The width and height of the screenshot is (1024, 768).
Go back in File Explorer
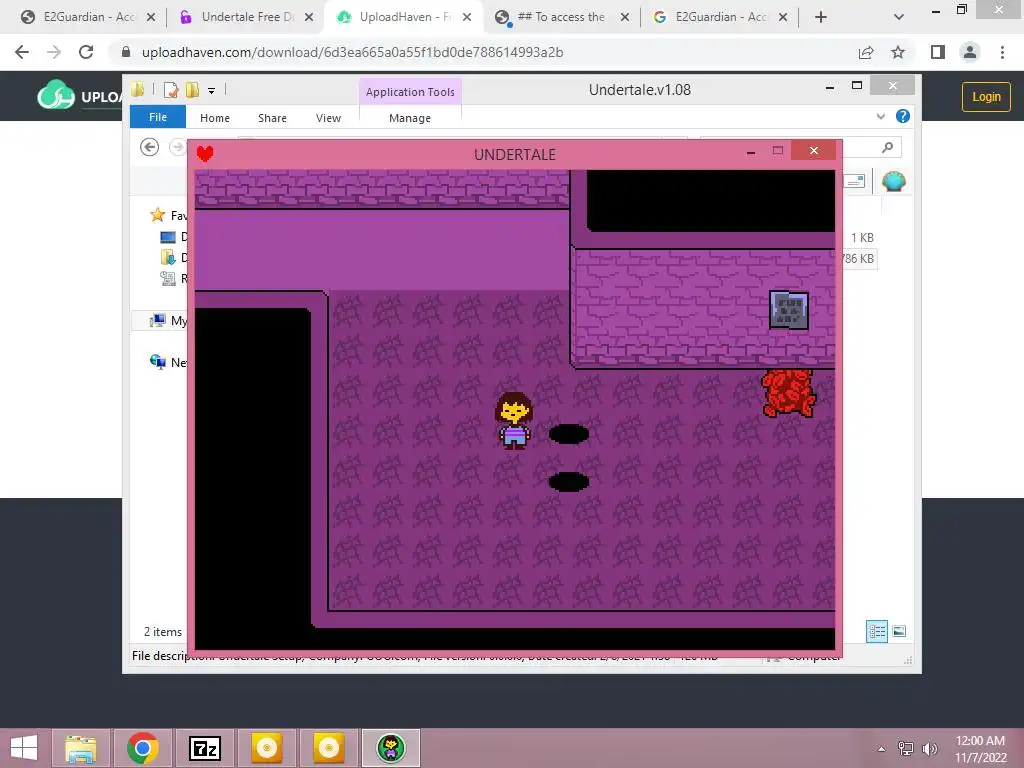tap(150, 148)
